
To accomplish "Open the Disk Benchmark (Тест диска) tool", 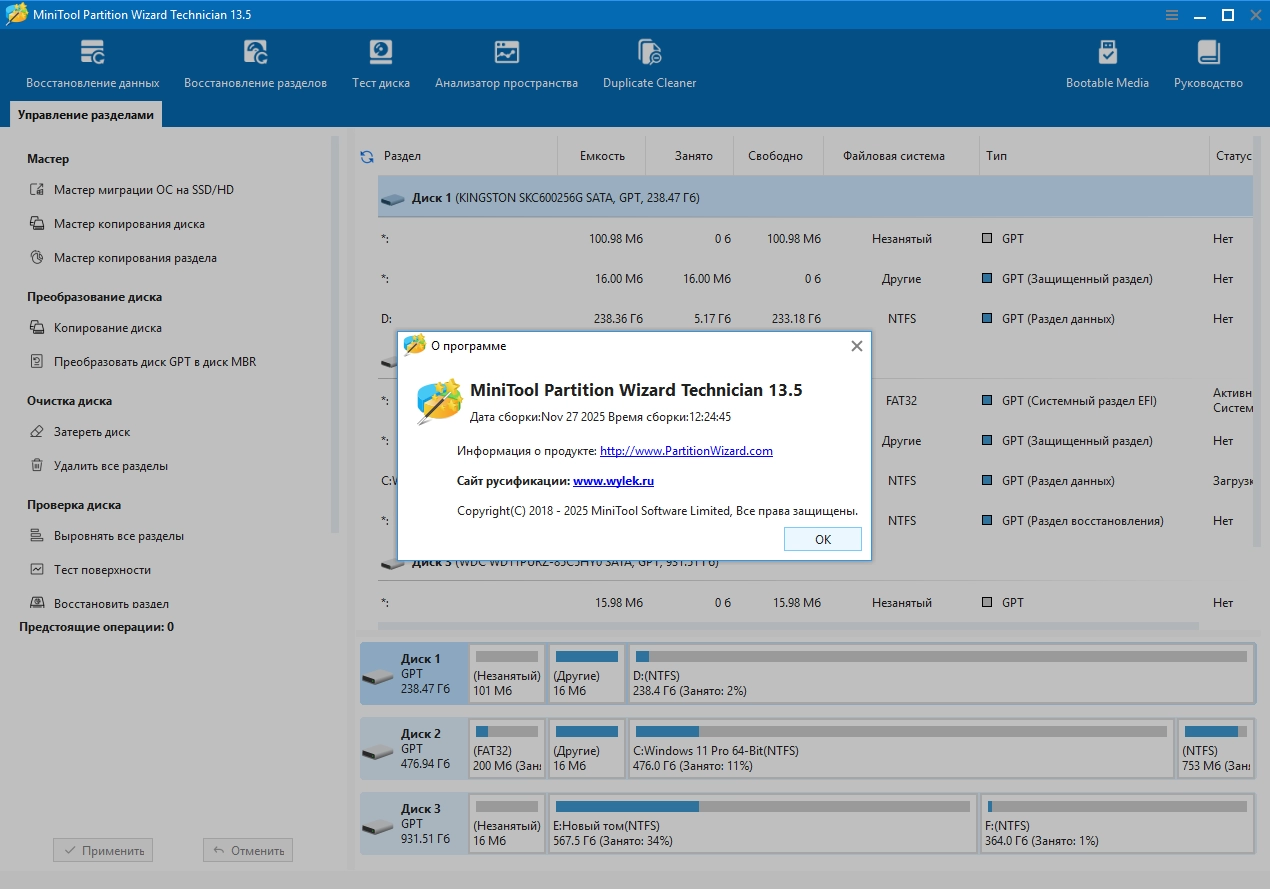I will [x=380, y=64].
